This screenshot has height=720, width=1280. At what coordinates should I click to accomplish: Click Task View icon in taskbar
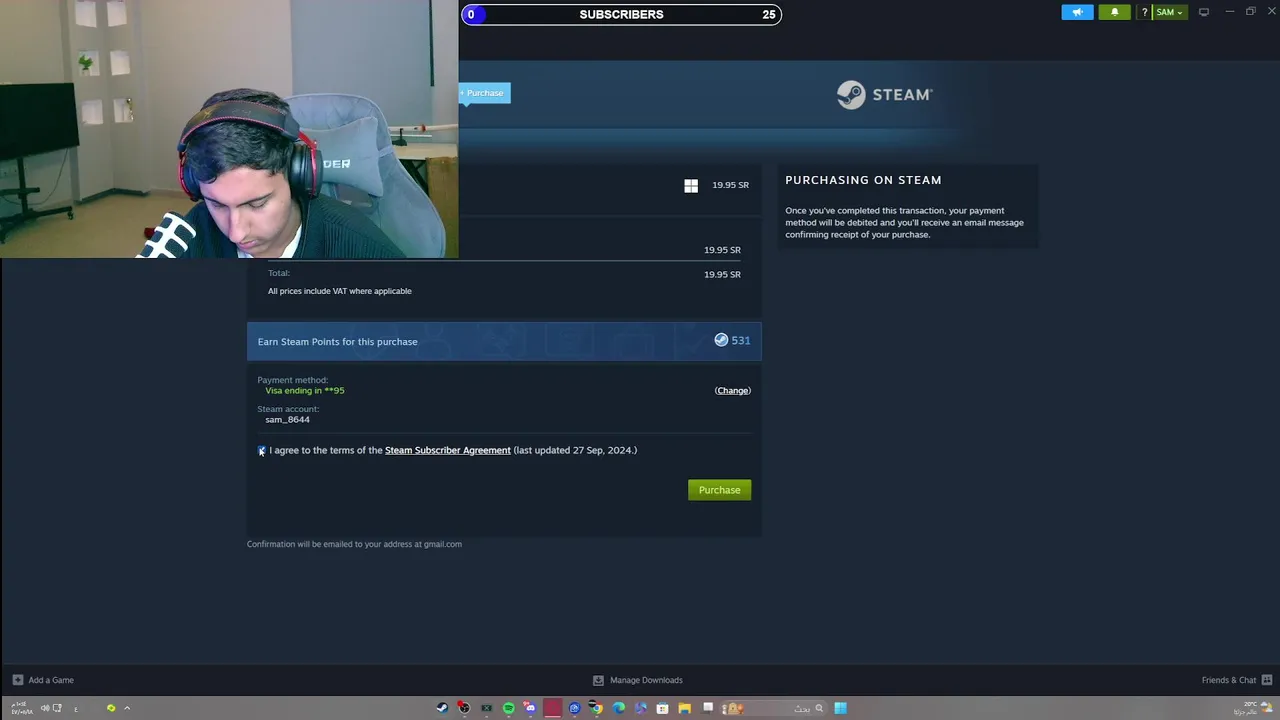click(x=708, y=707)
